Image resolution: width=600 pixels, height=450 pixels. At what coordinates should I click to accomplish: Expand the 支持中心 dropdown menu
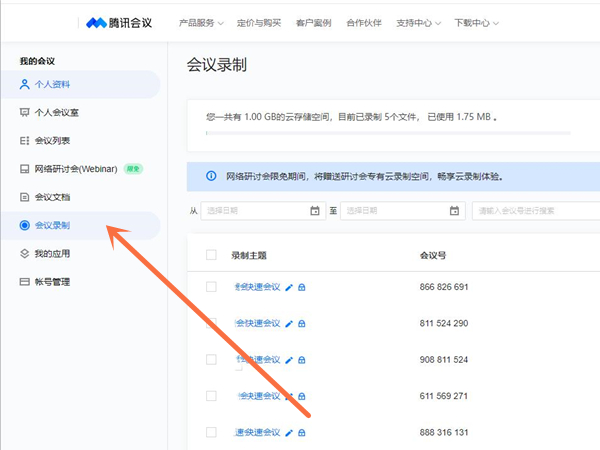click(418, 22)
